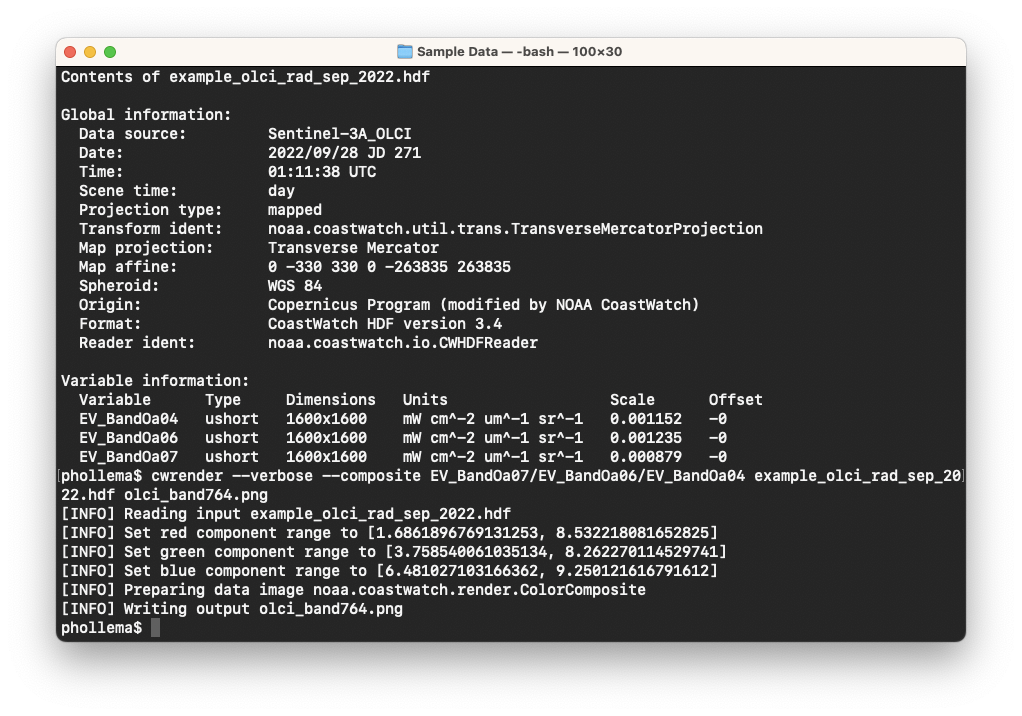1022x716 pixels.
Task: Click the 'Dimensions' column header
Action: [330, 400]
